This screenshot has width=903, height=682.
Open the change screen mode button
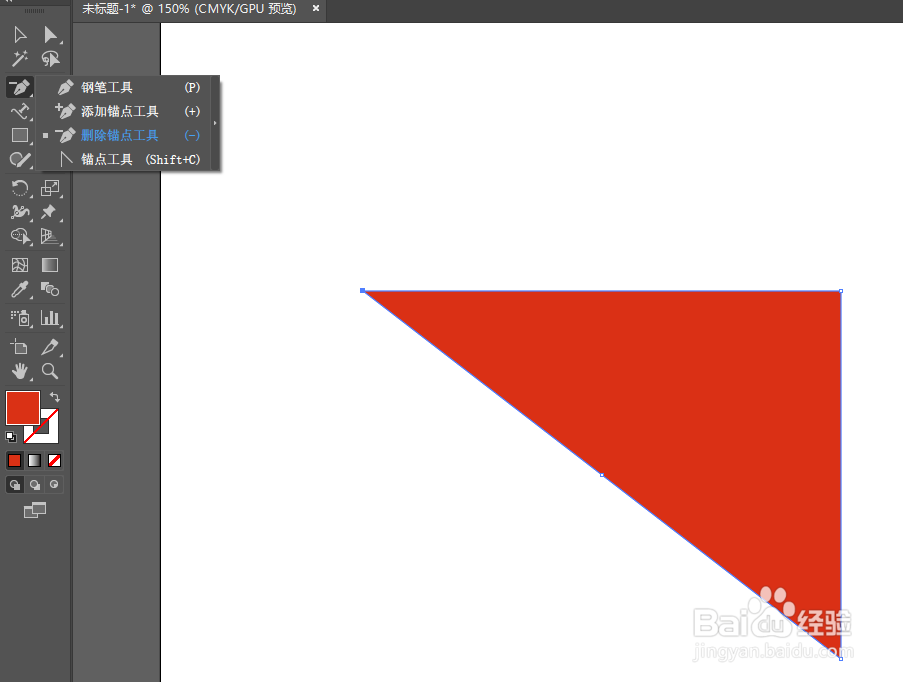pyautogui.click(x=35, y=510)
